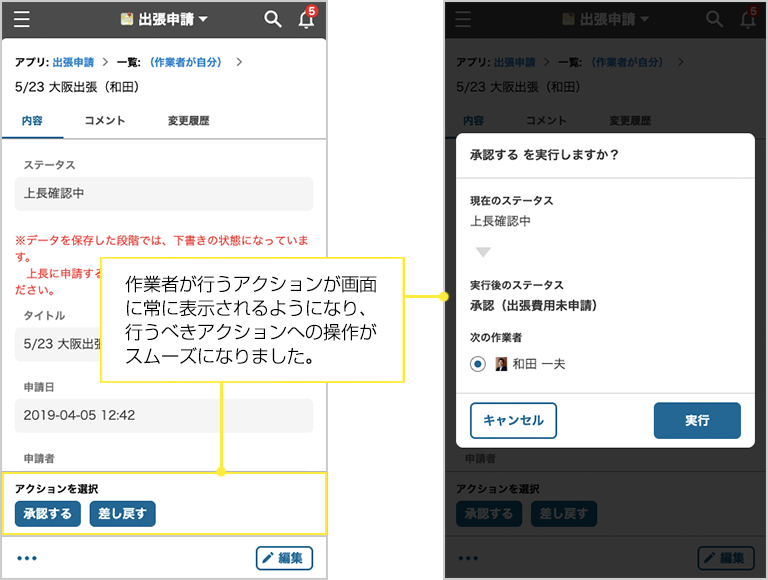Open notifications bell with 5 badge
The width and height of the screenshot is (768, 580).
(x=307, y=18)
